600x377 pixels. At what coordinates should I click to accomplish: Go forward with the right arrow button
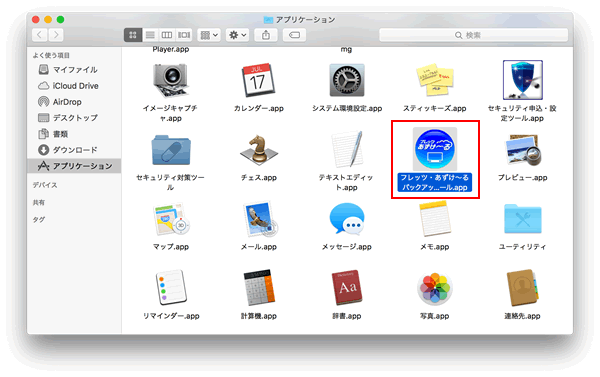pos(56,35)
